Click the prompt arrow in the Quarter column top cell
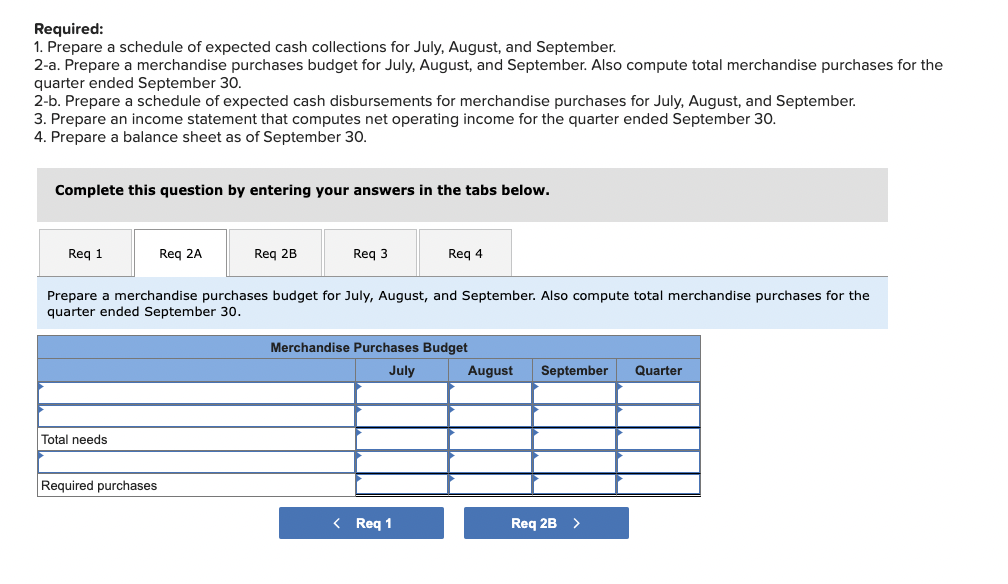Image resolution: width=1008 pixels, height=584 pixels. pos(620,388)
